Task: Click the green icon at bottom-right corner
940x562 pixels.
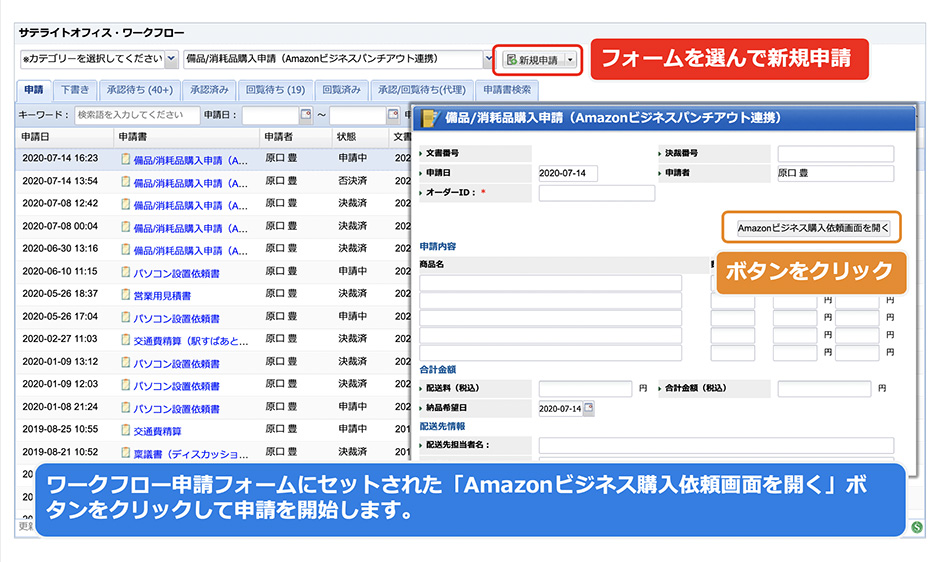Action: [x=917, y=527]
